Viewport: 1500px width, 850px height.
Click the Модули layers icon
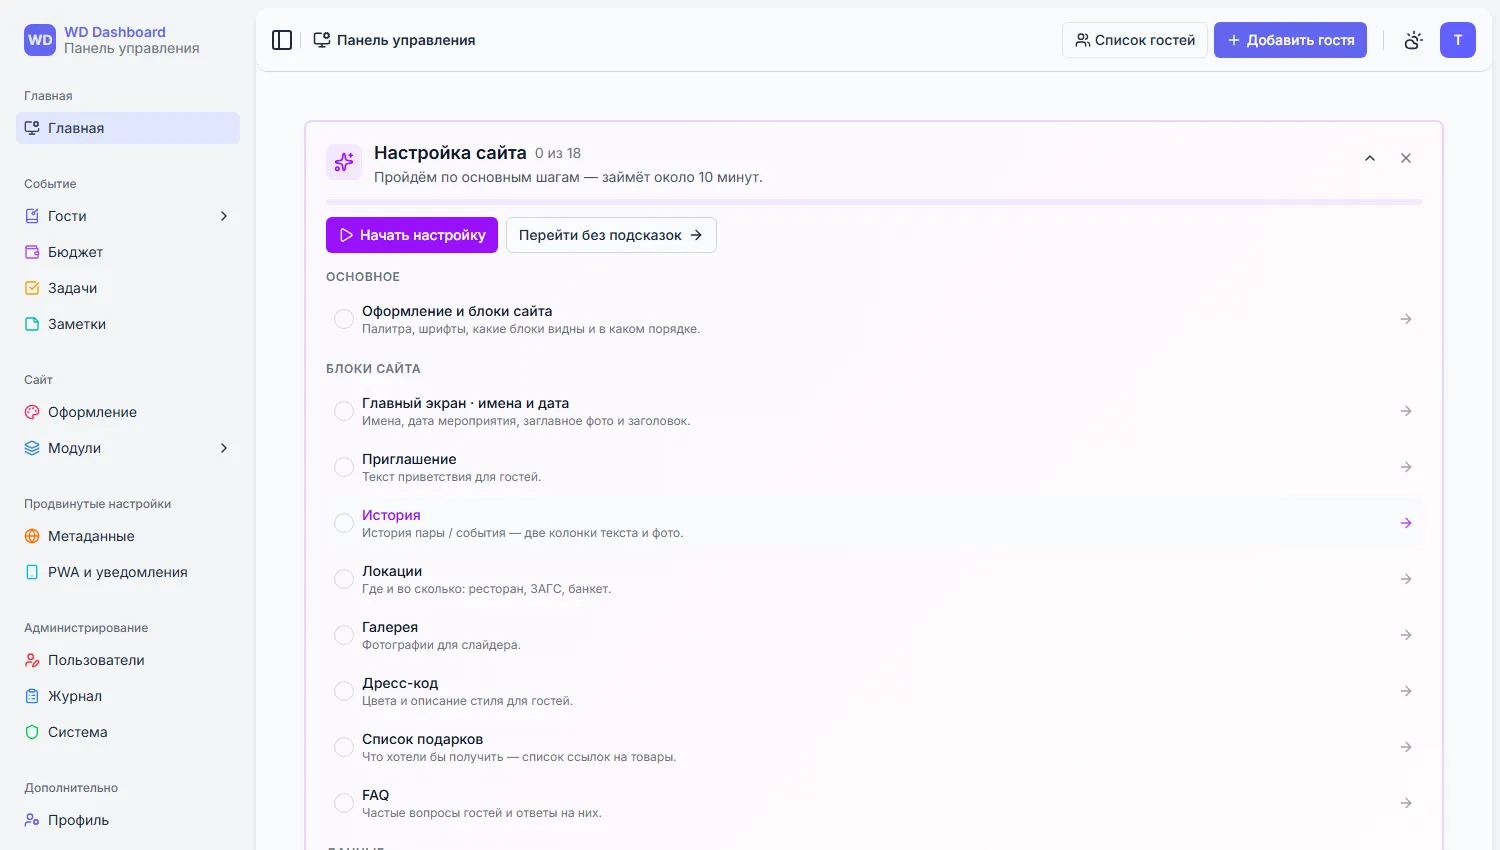pos(32,448)
